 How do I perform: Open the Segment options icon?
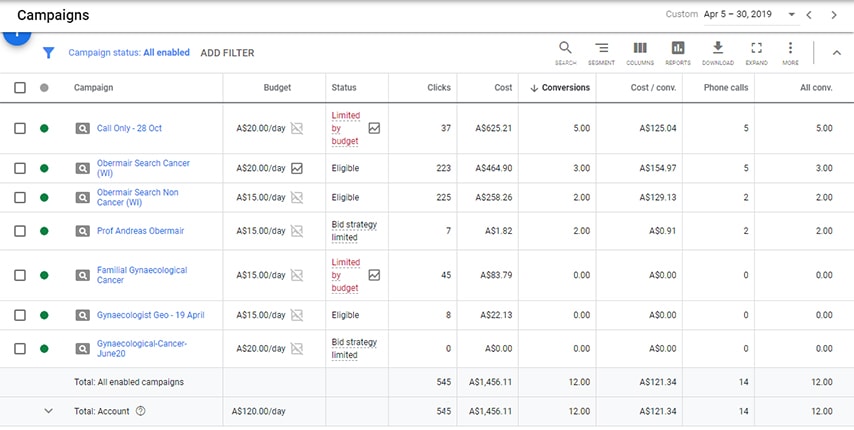601,51
